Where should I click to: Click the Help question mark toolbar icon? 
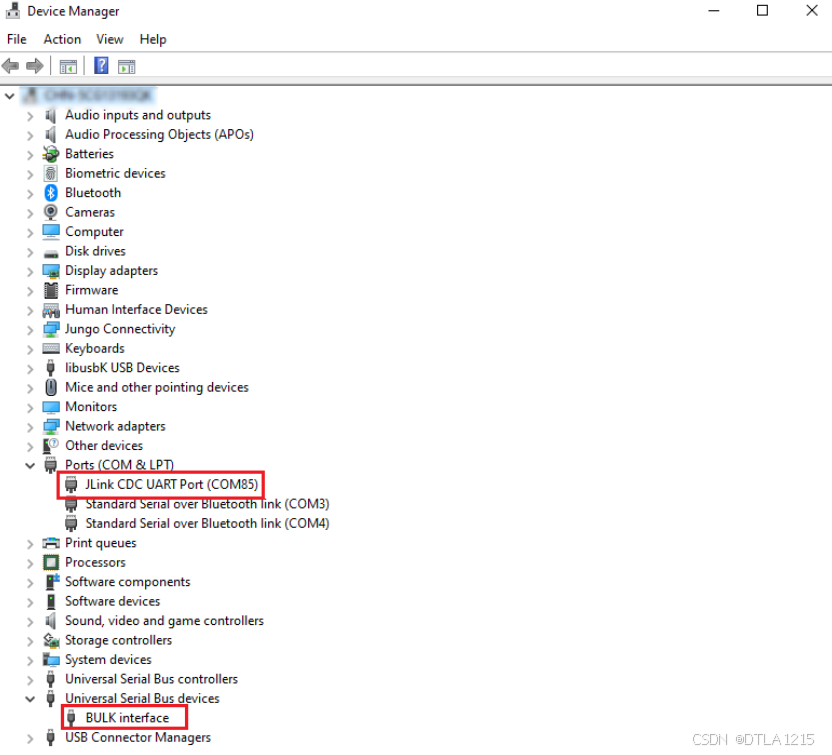tap(100, 66)
